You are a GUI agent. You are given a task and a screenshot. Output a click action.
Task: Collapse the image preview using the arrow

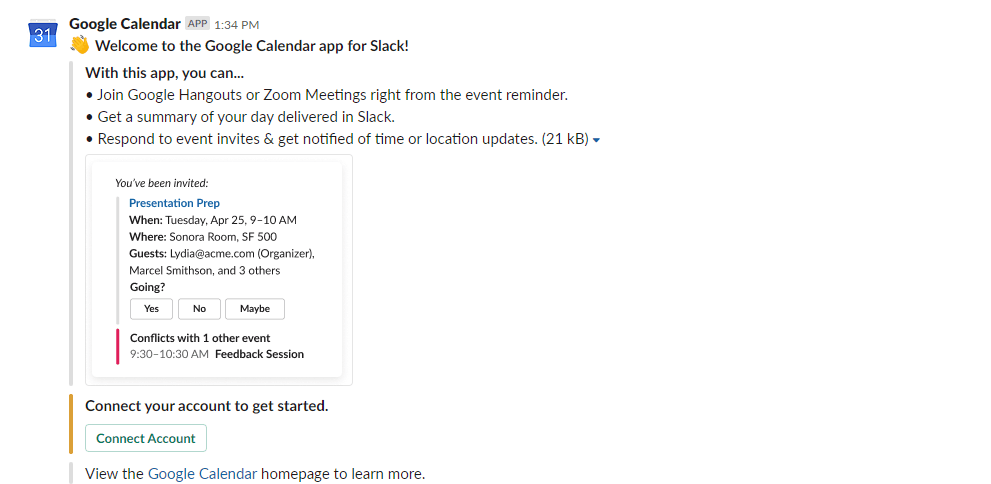pyautogui.click(x=597, y=141)
